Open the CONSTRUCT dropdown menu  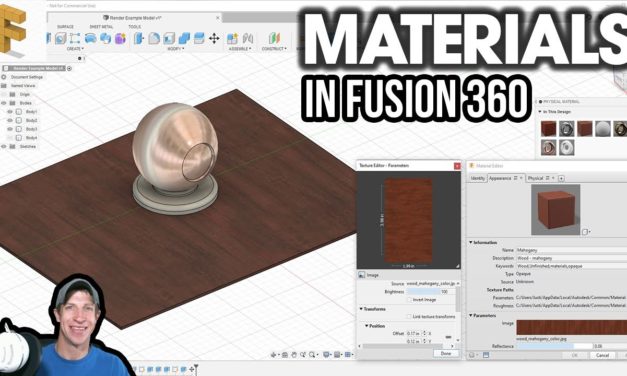[274, 48]
